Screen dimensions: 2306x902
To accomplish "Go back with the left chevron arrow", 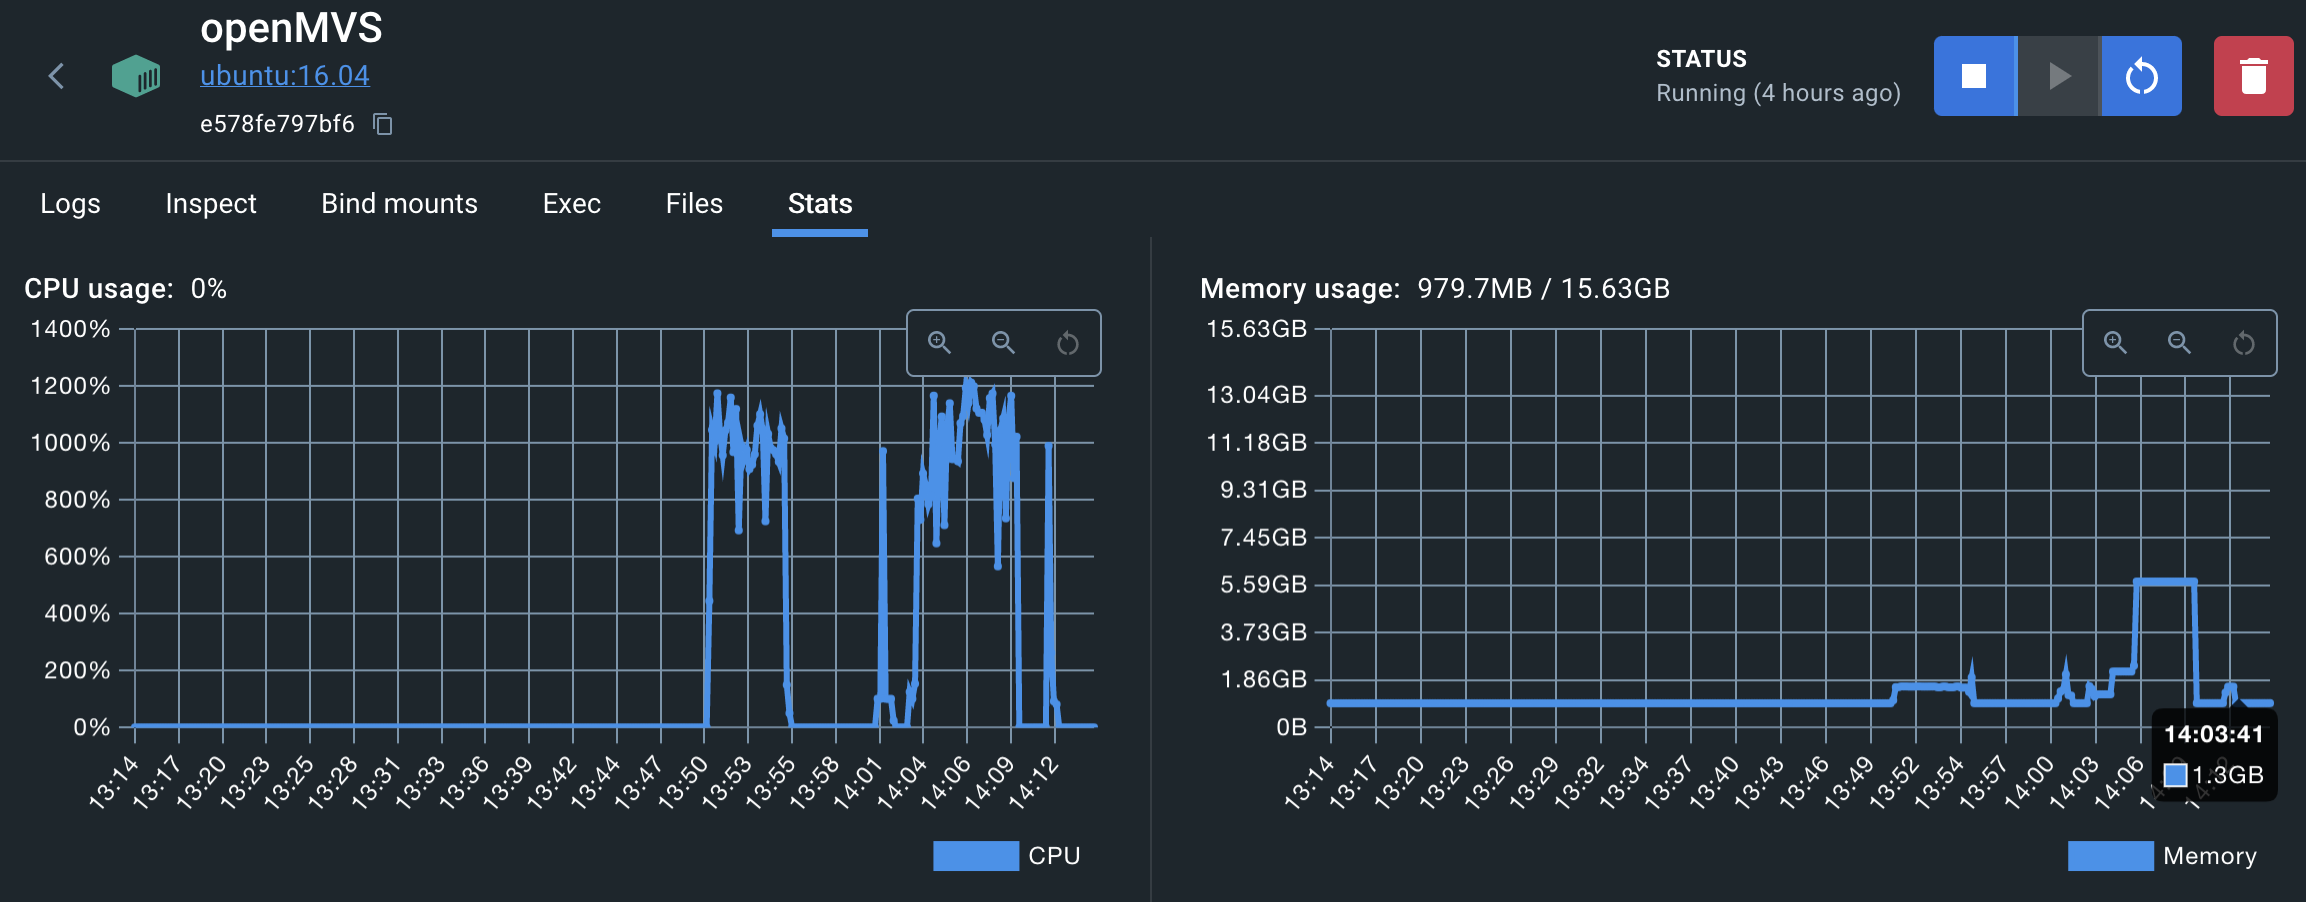I will click(x=57, y=76).
